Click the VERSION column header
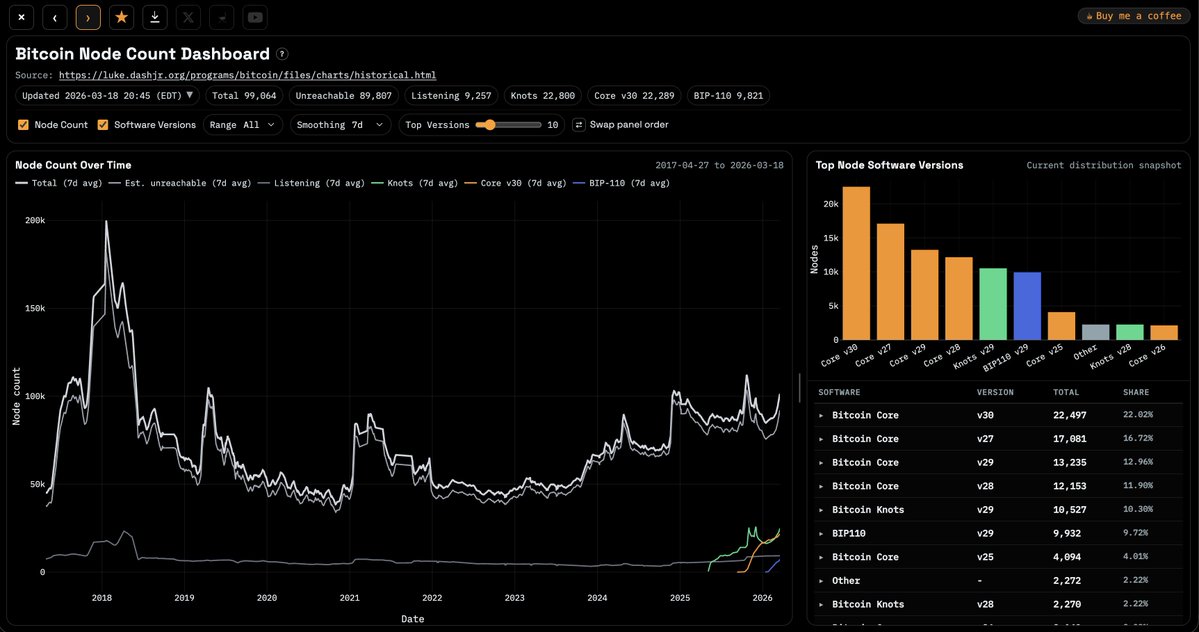Image resolution: width=1199 pixels, height=632 pixels. click(995, 392)
